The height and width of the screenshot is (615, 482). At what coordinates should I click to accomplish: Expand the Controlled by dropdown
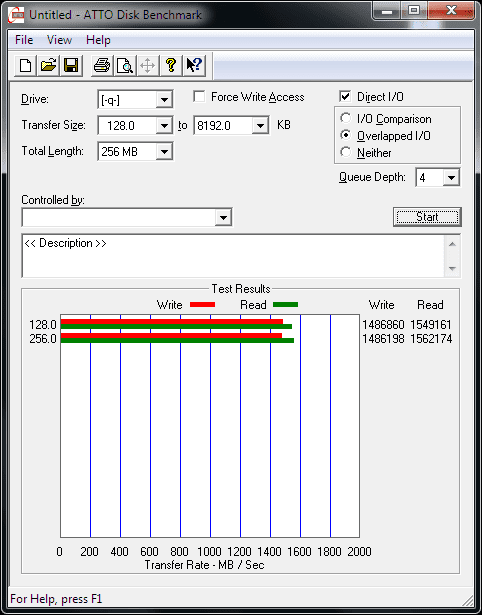[x=223, y=217]
